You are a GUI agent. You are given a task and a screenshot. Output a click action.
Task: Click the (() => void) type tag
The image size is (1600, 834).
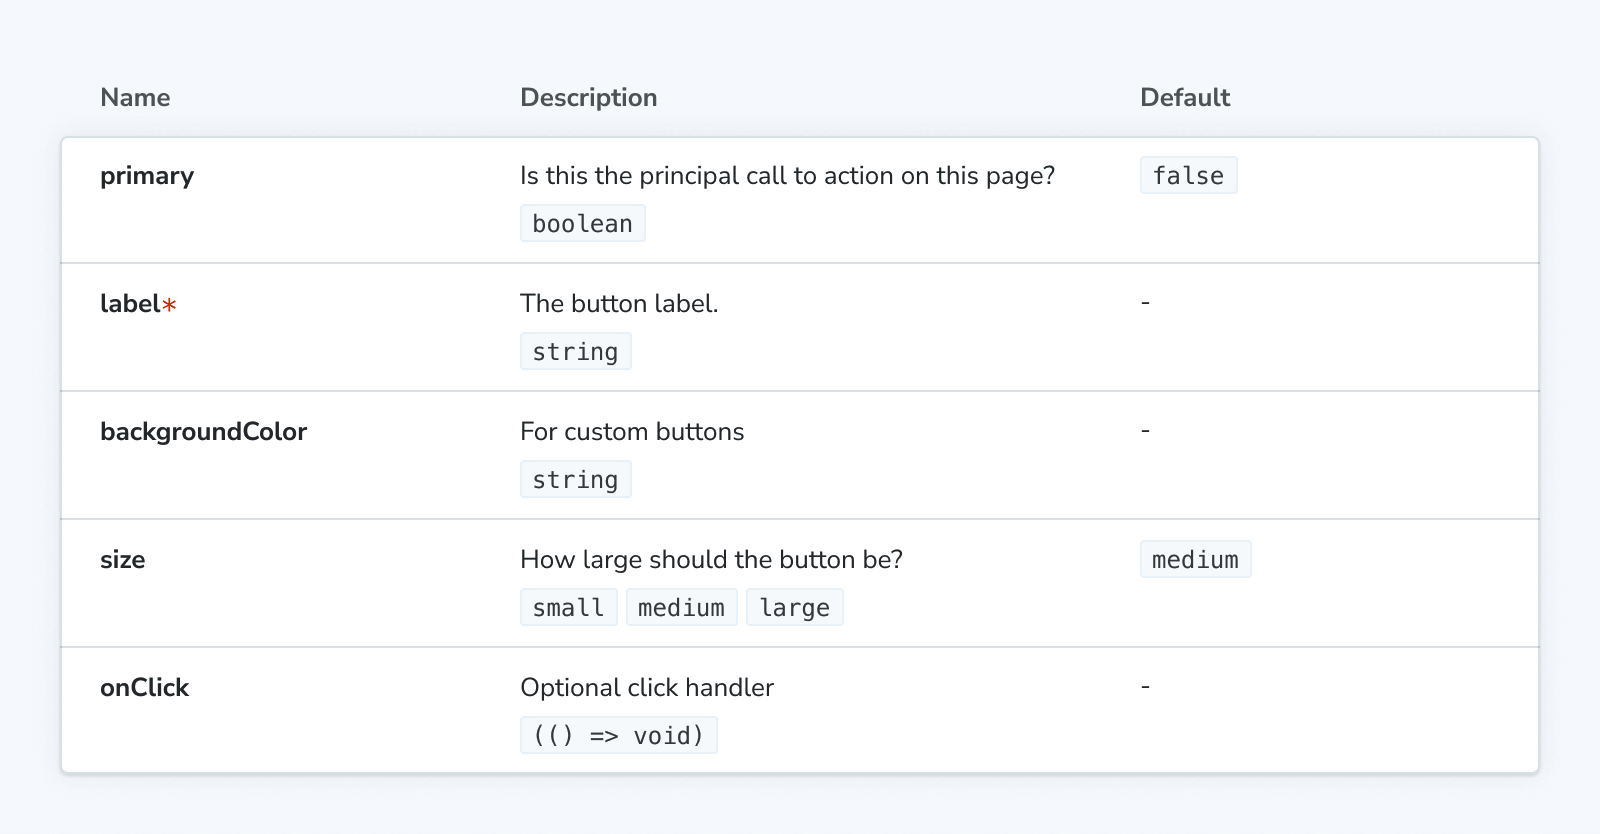[618, 735]
